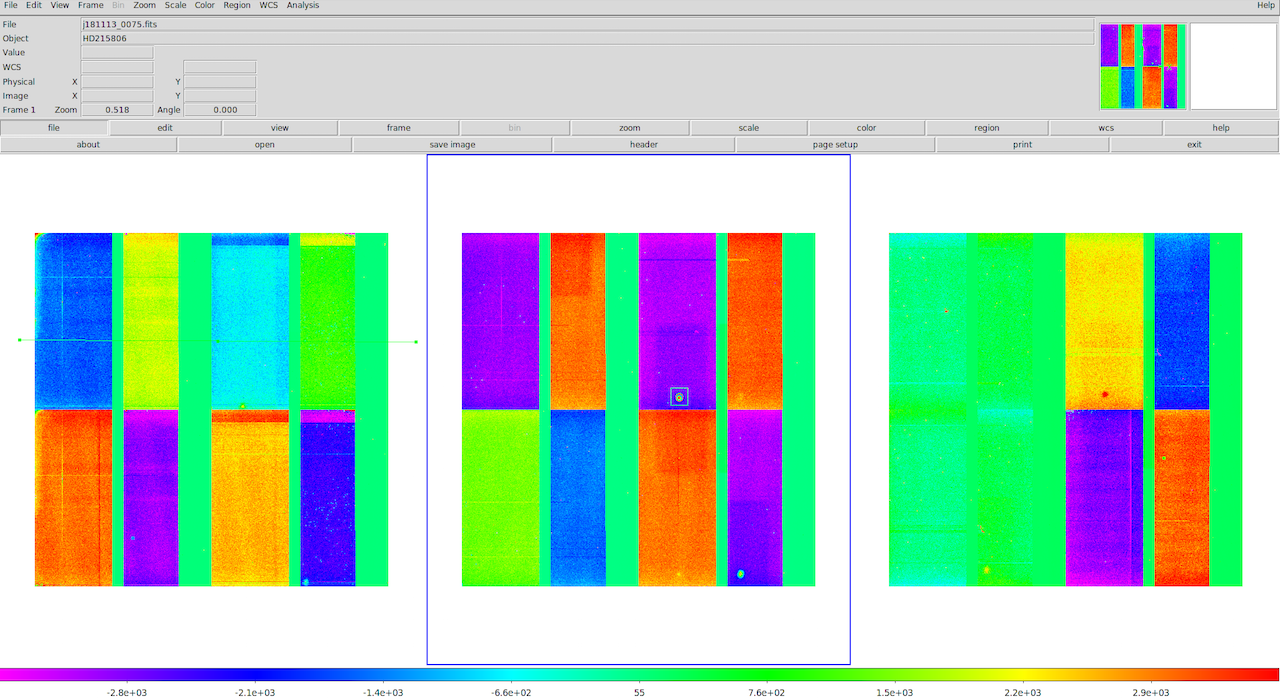
Task: Click the colorbar at the bottom
Action: pos(640,674)
